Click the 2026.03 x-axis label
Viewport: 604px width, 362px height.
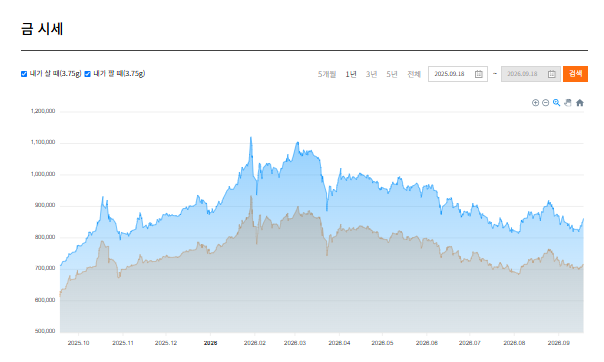click(295, 343)
